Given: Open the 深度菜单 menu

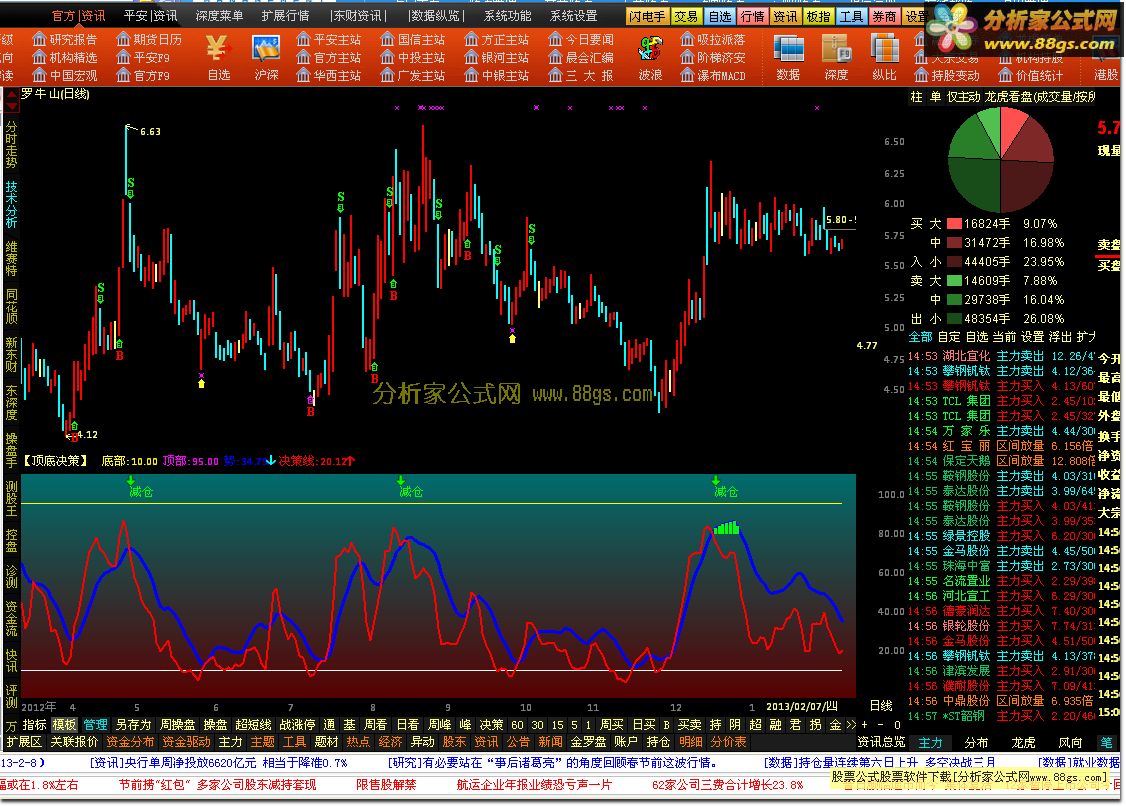Looking at the screenshot, I should tap(219, 15).
